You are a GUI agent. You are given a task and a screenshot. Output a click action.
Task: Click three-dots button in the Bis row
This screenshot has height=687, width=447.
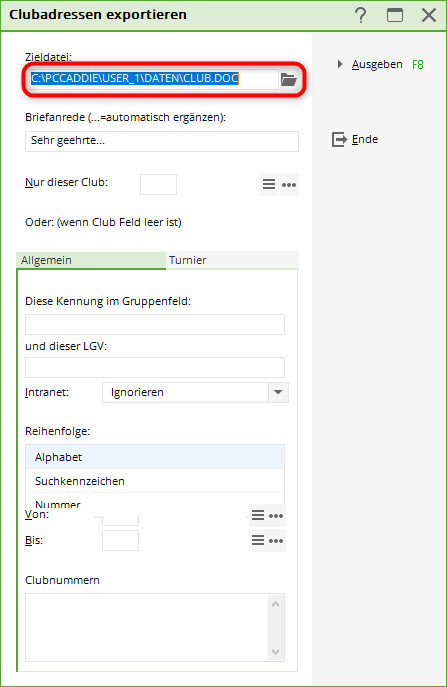tap(276, 541)
